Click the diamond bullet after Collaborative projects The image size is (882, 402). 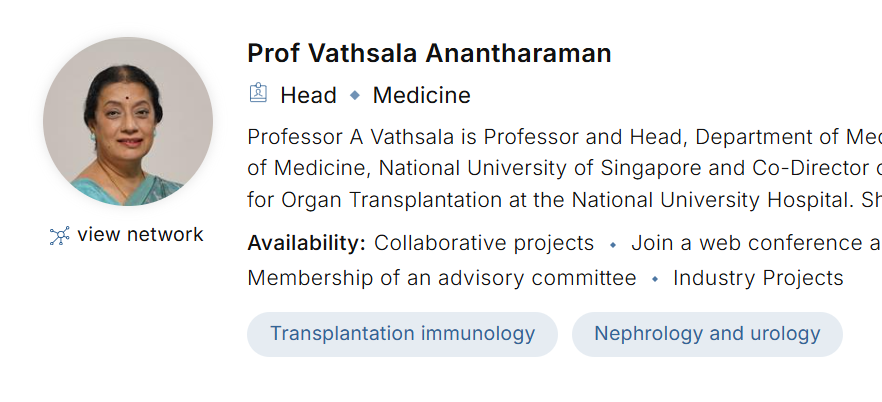tap(613, 245)
